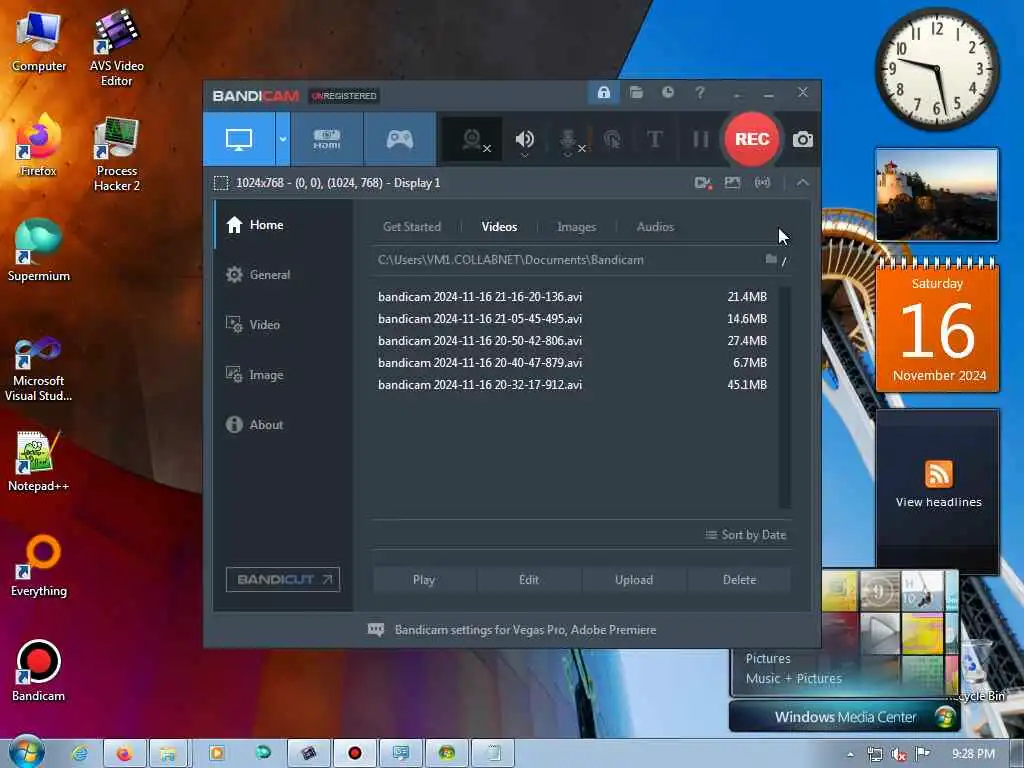This screenshot has width=1024, height=768.
Task: Click the region selection rectangle icon
Action: pyautogui.click(x=221, y=183)
